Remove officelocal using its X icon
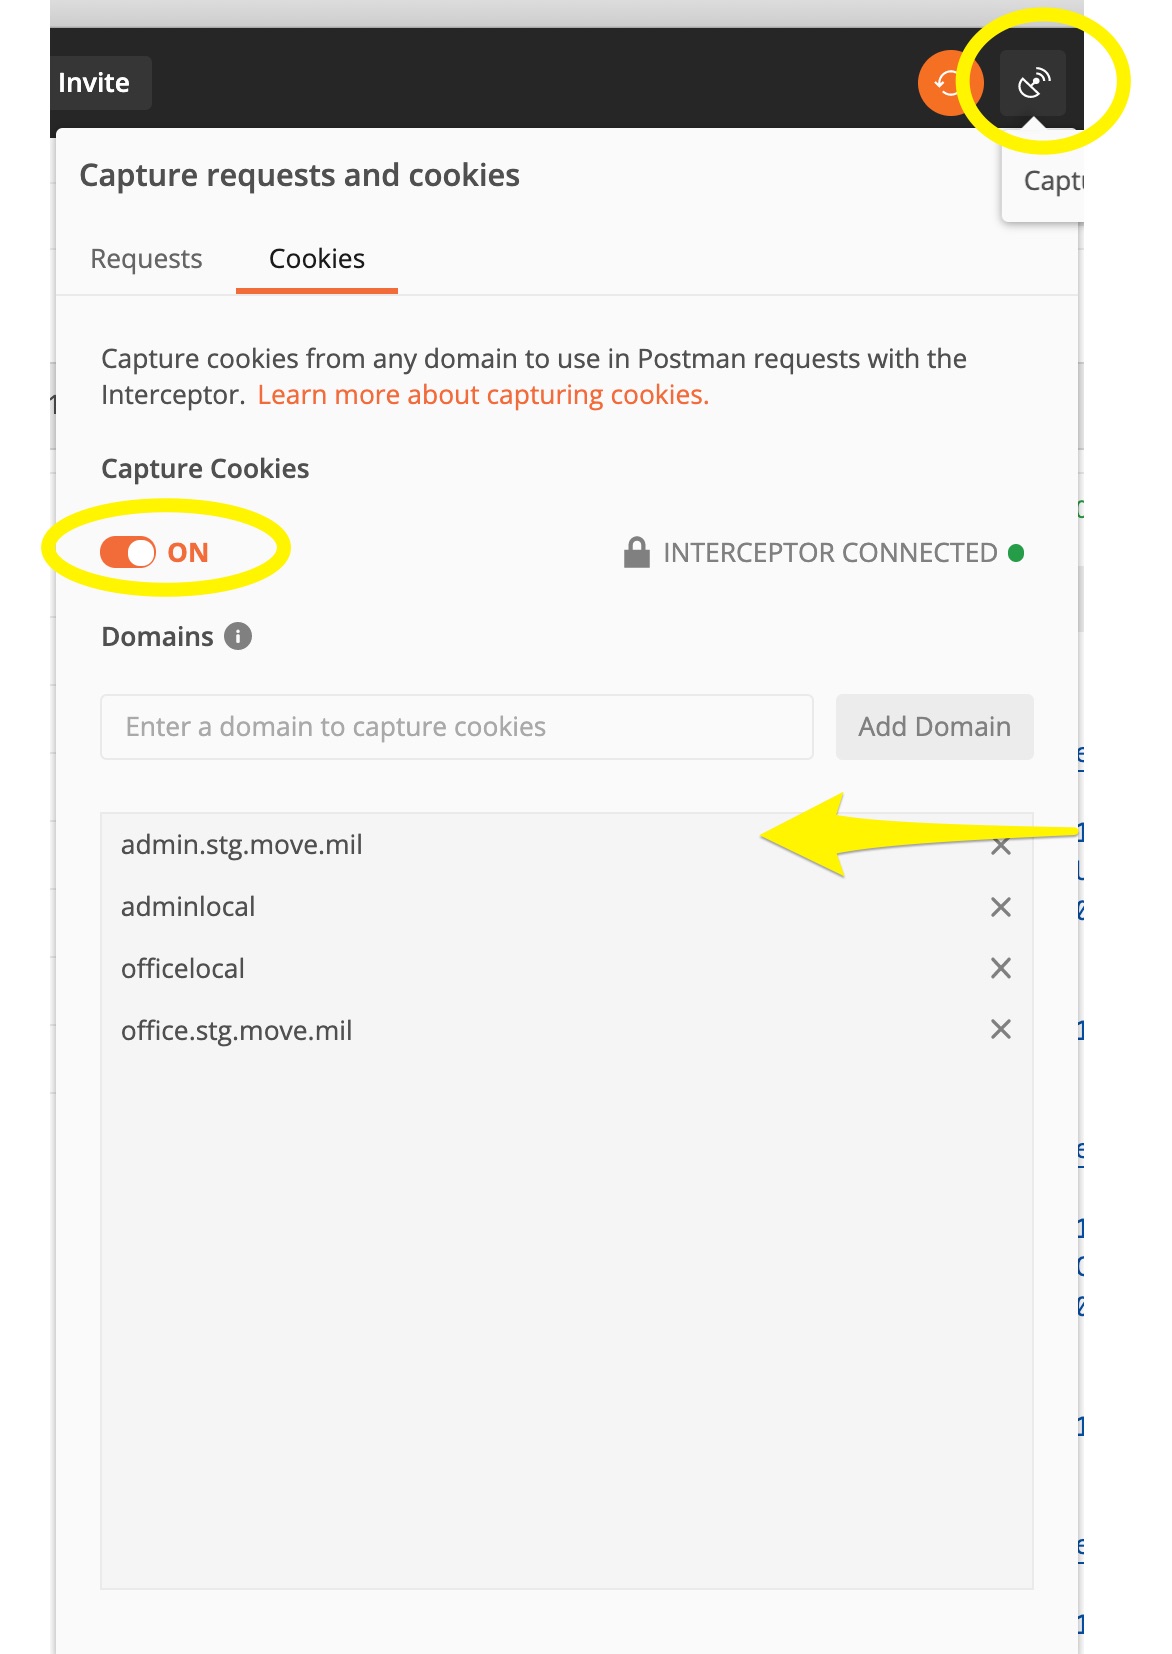1172x1654 pixels. click(999, 968)
